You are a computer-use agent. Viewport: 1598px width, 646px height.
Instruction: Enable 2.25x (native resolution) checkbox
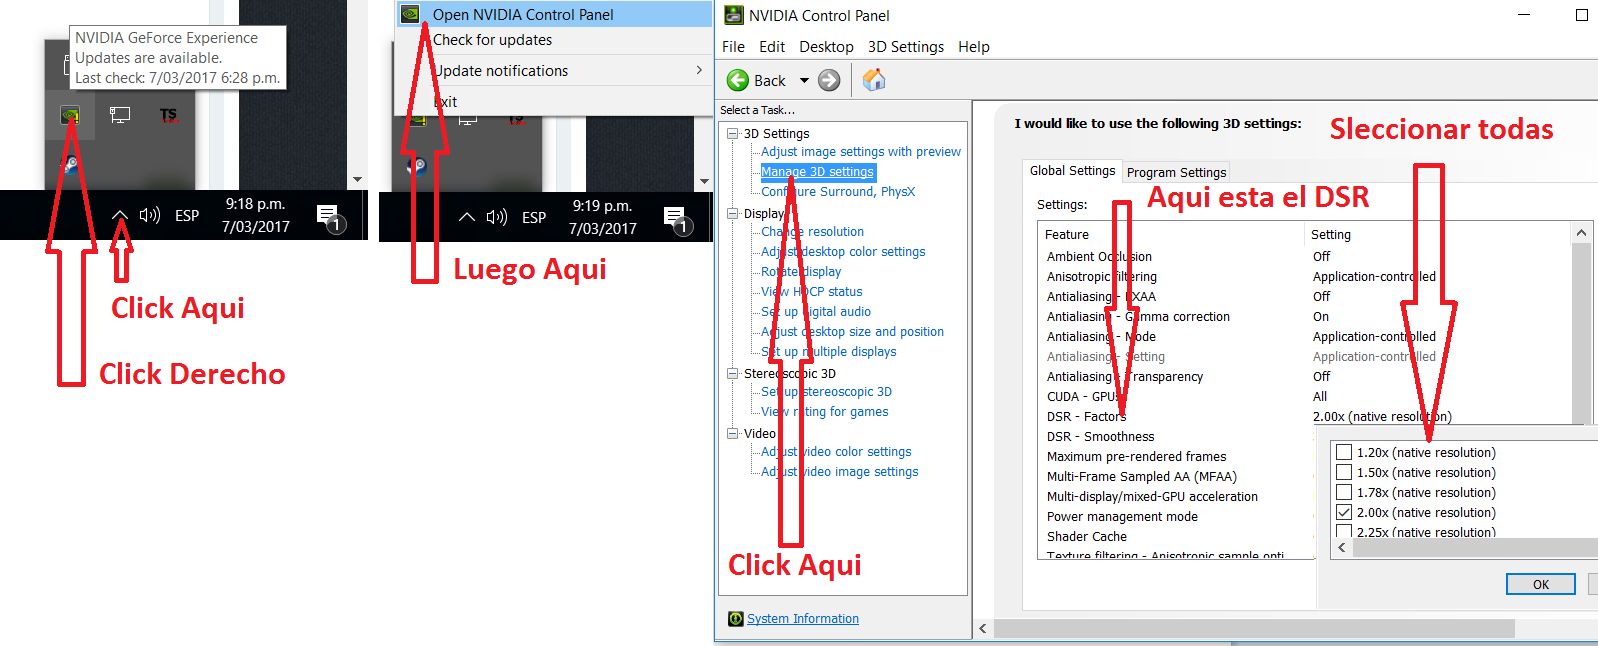(1344, 531)
